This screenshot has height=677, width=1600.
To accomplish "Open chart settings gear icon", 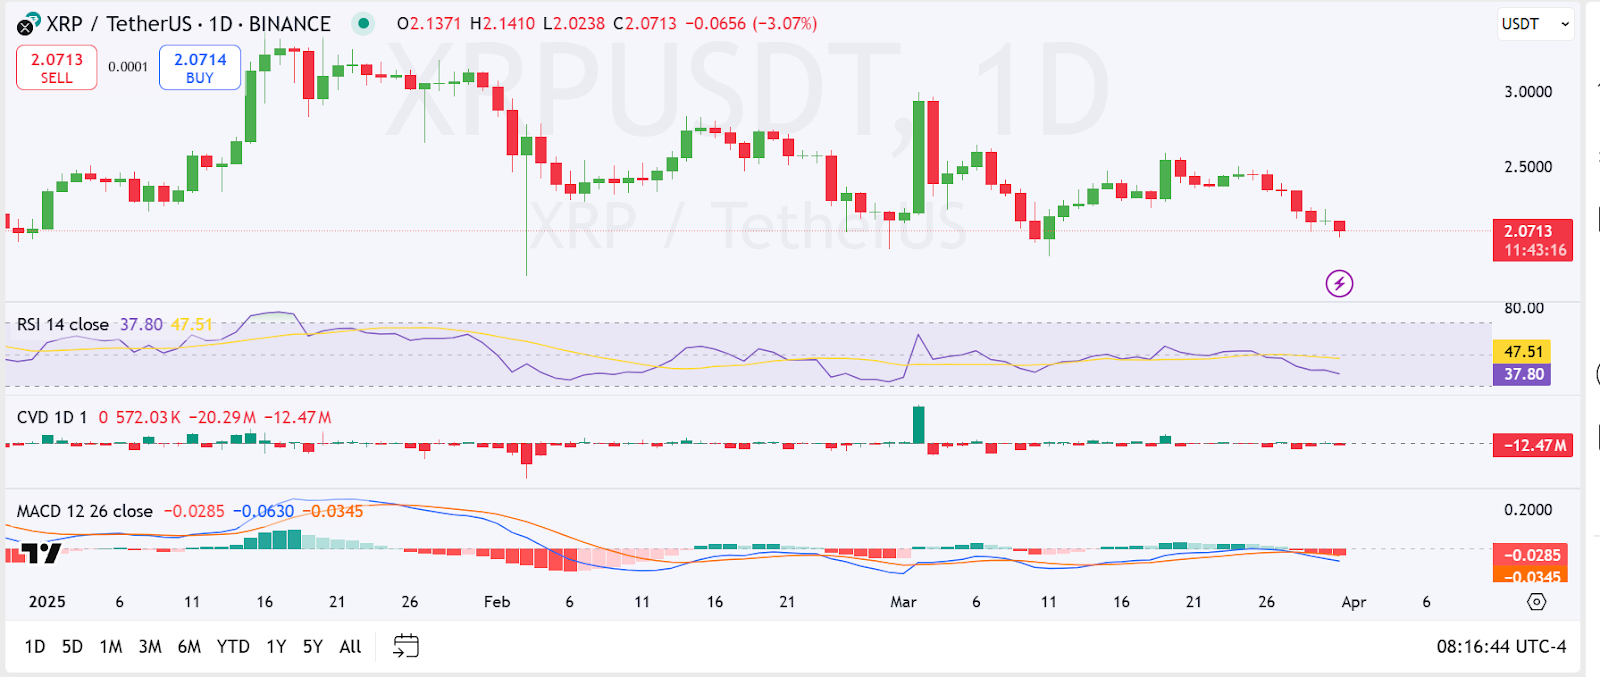I will pos(1537,602).
